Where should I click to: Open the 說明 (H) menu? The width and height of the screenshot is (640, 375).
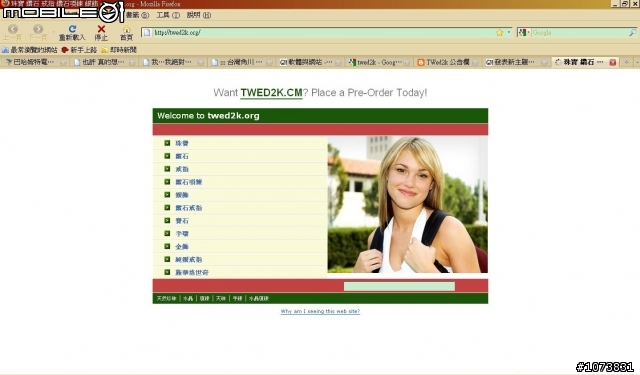coord(199,15)
